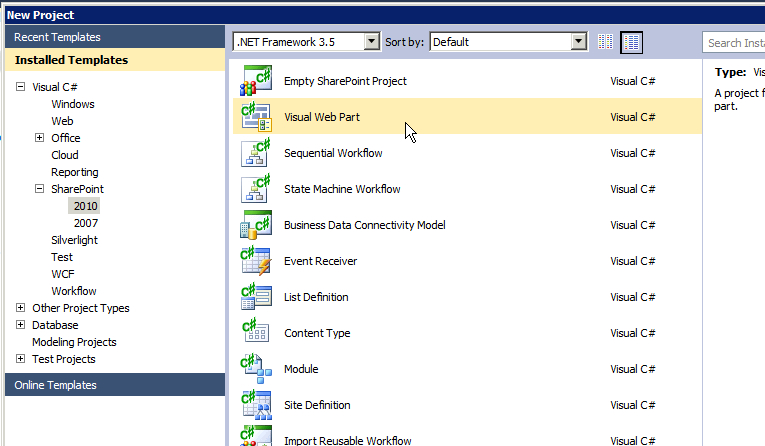This screenshot has height=446, width=765.
Task: Click 'Business Data Connectivity Model' name text
Action: coord(364,225)
